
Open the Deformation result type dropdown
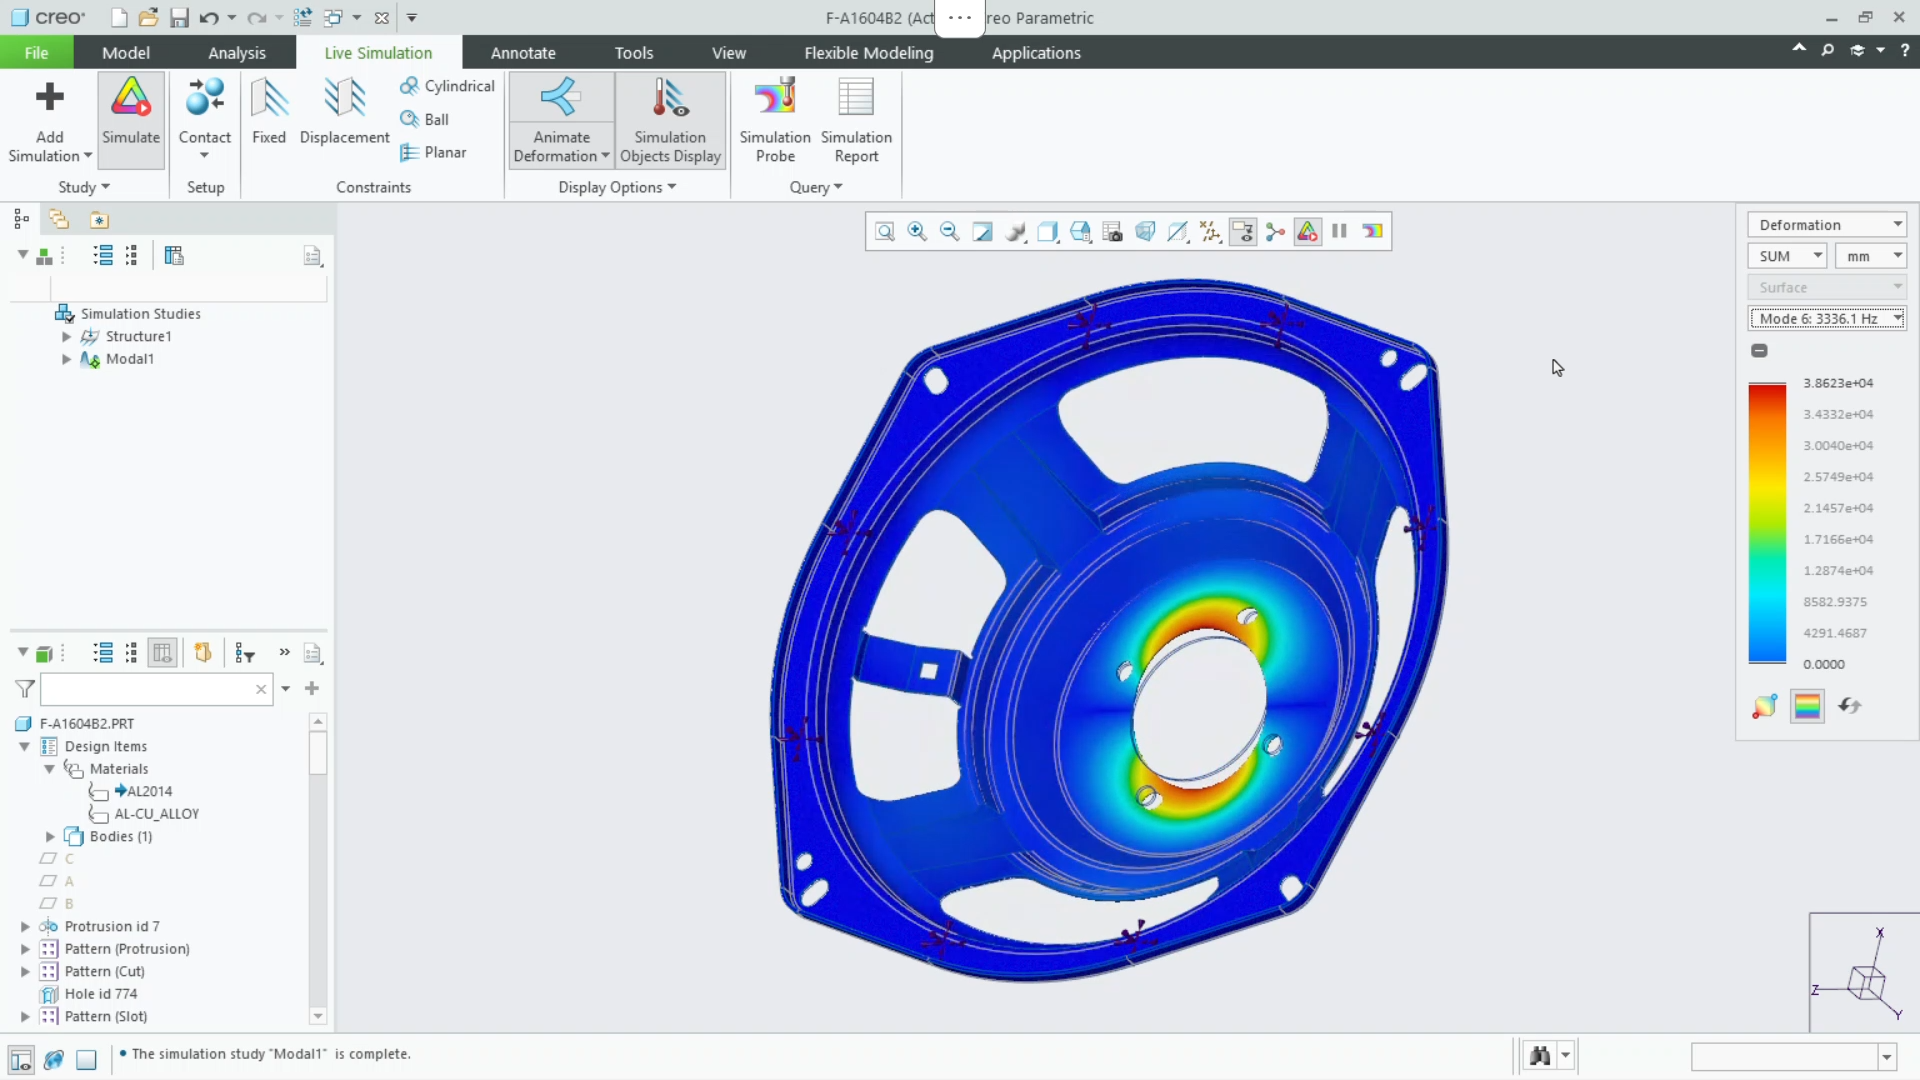[x=1827, y=225]
